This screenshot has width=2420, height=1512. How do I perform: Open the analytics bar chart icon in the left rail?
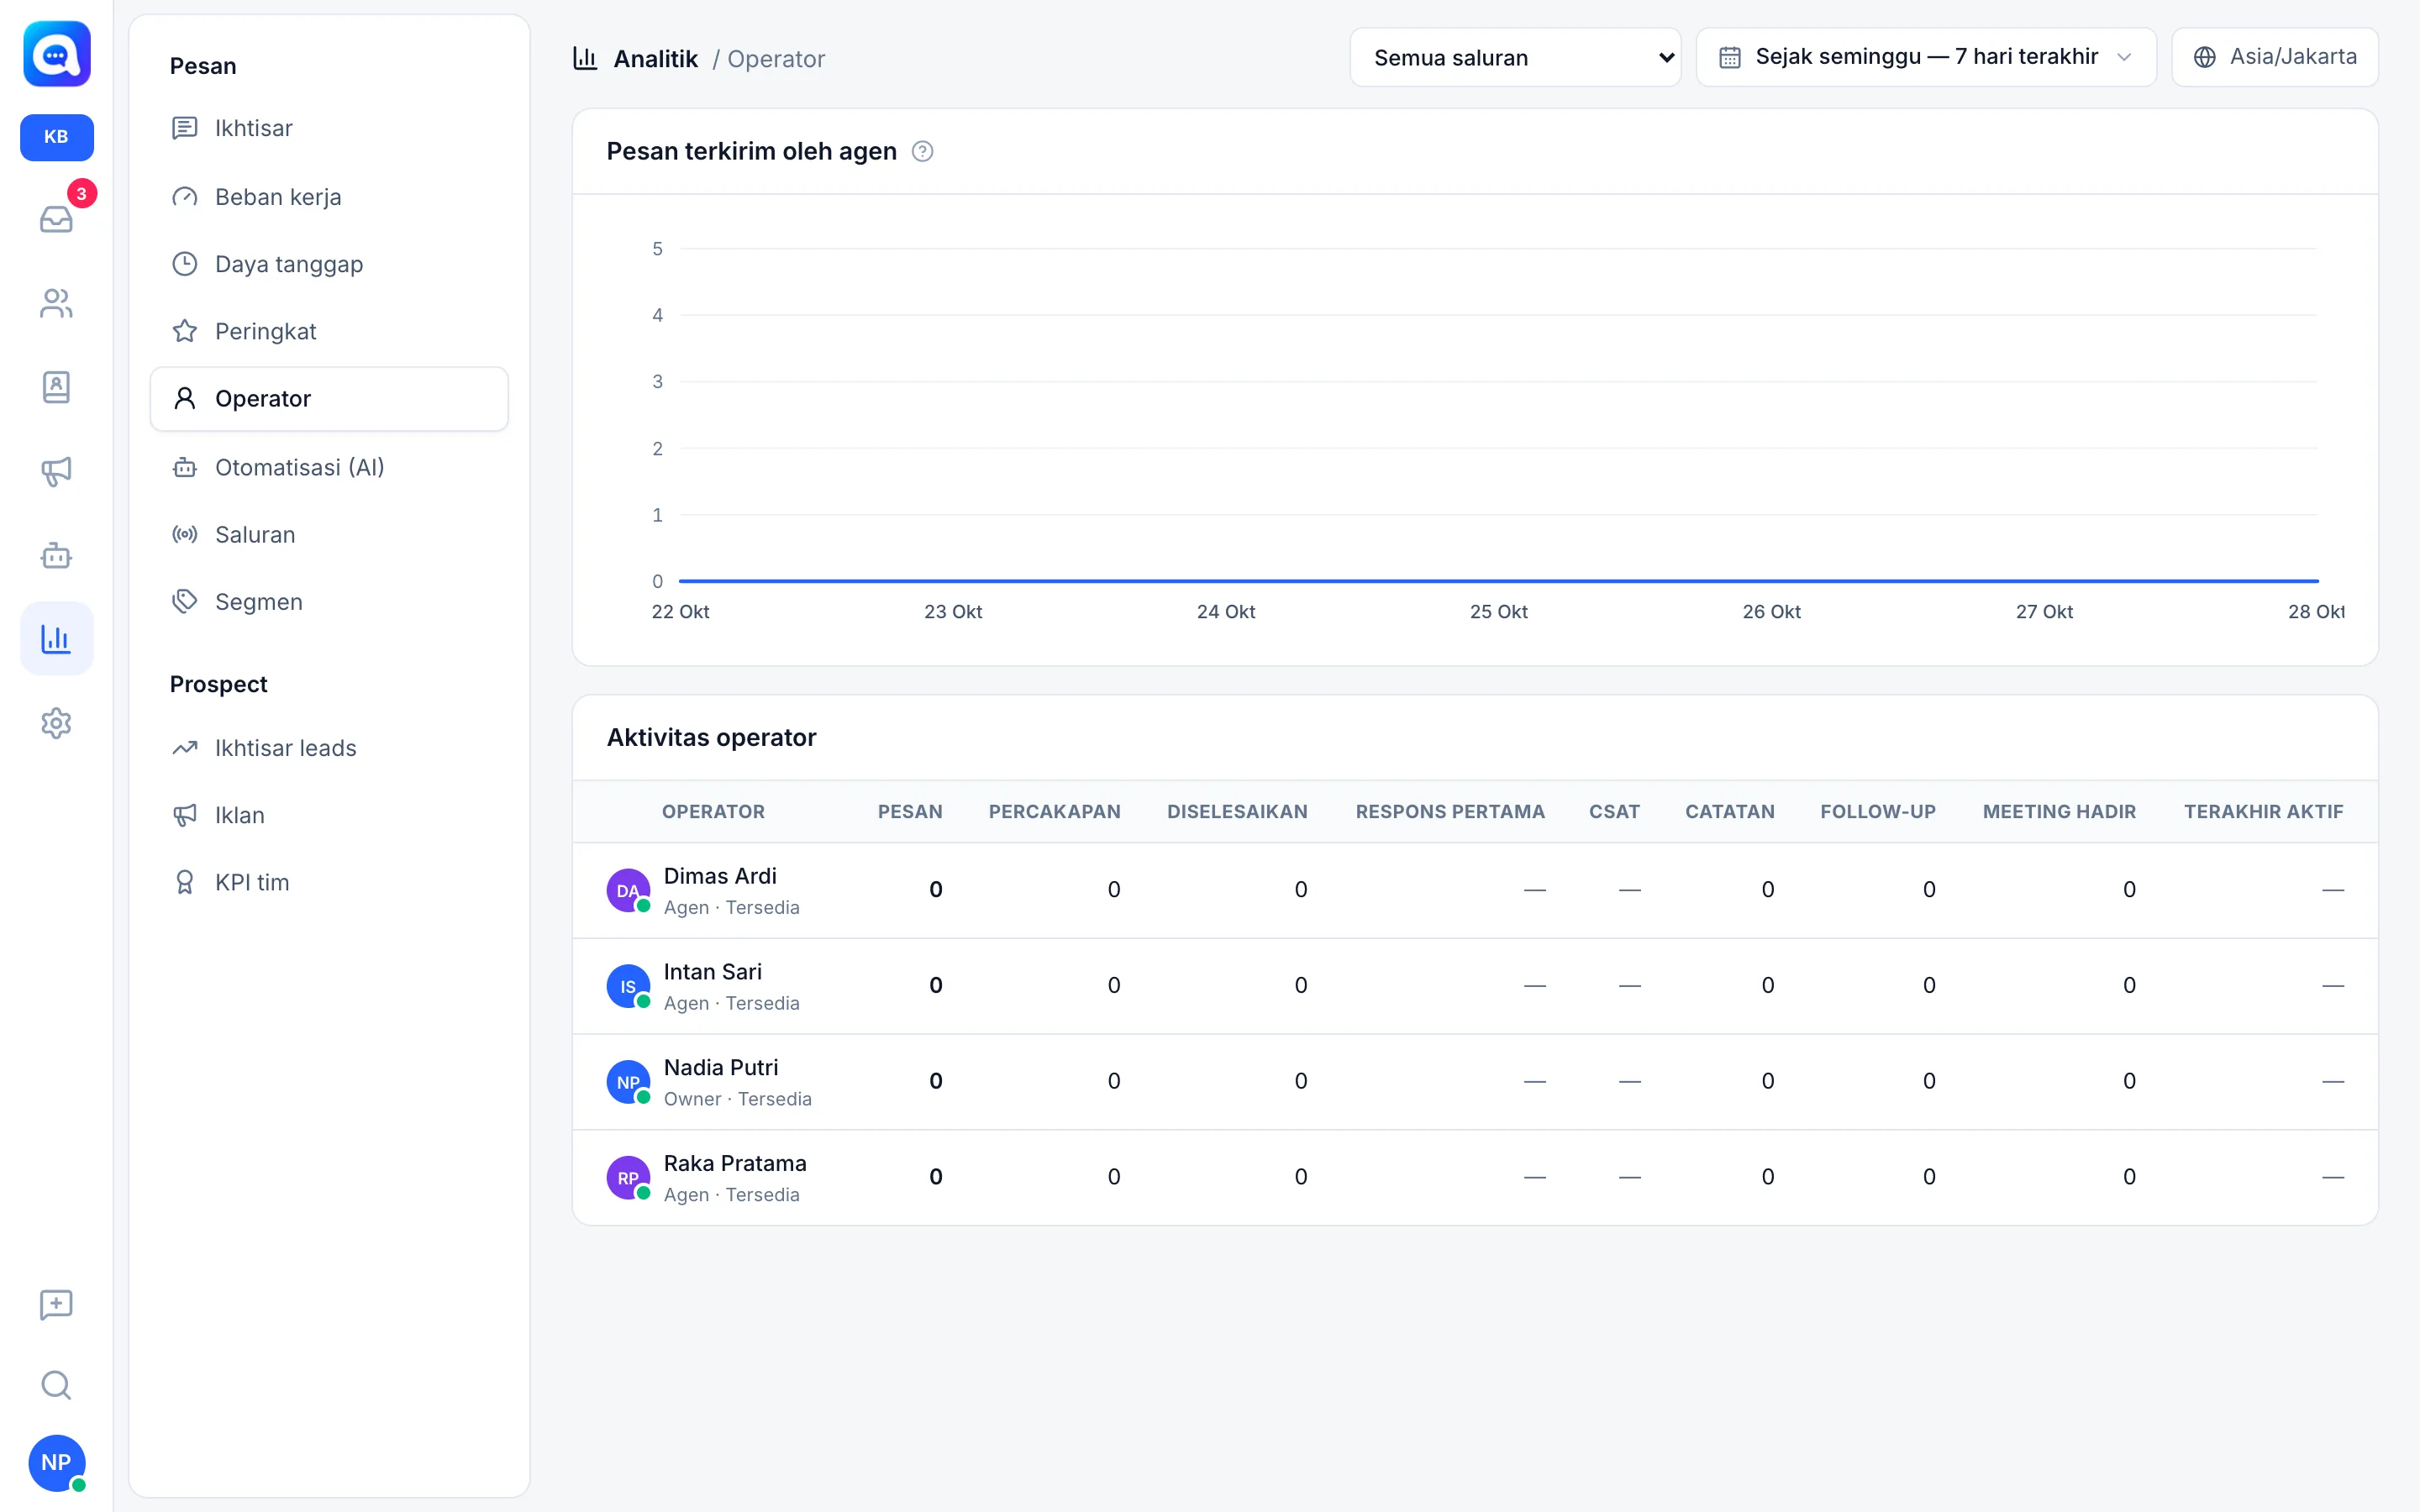[56, 638]
